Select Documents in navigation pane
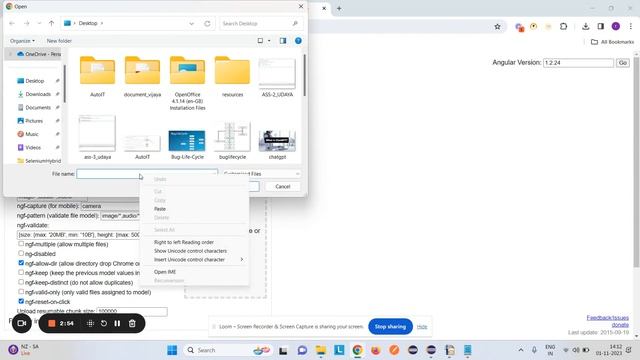The image size is (640, 360). (x=38, y=108)
